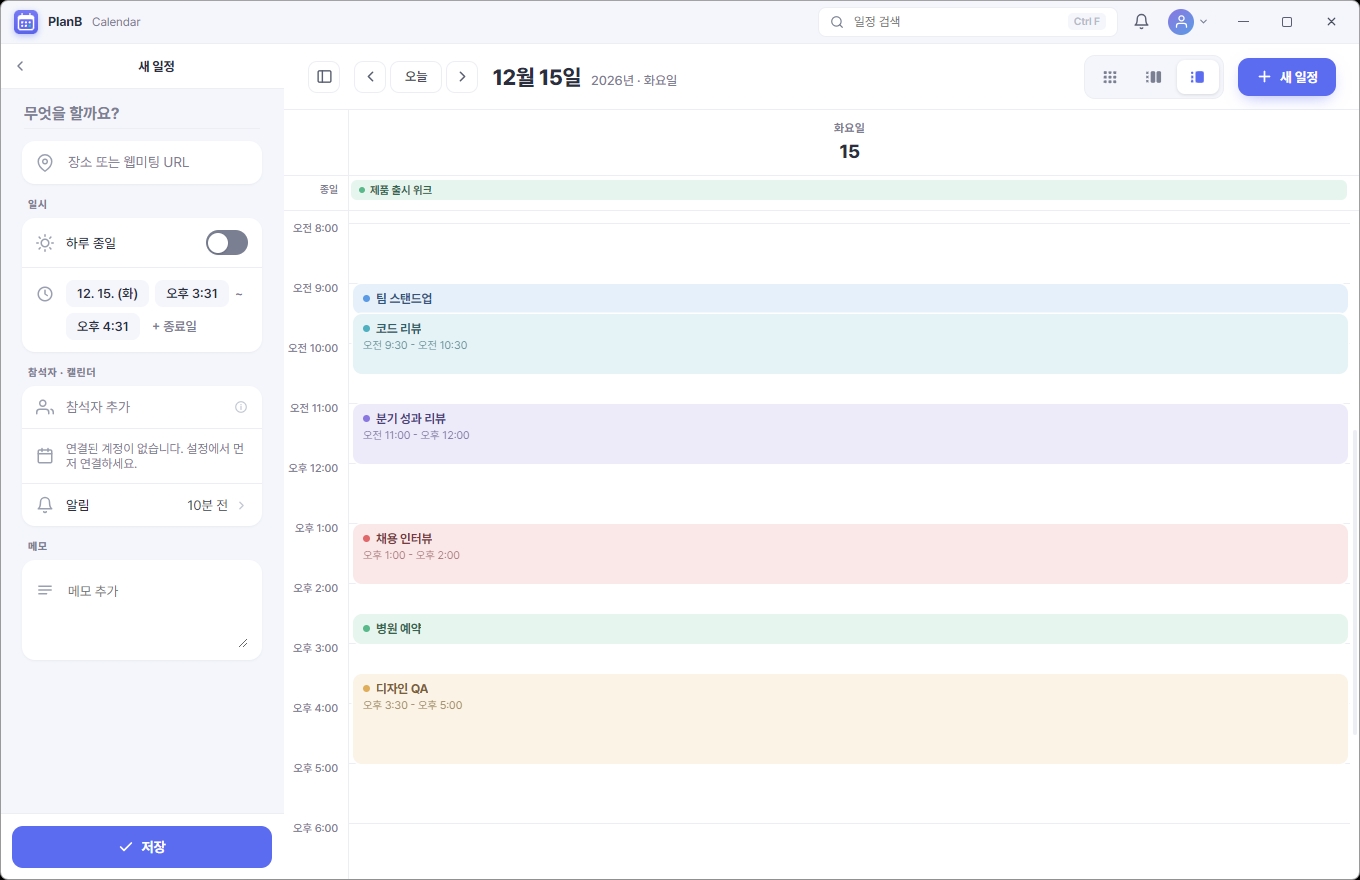Jump to today with 오늘 button
Viewport: 1360px width, 880px height.
tap(416, 76)
